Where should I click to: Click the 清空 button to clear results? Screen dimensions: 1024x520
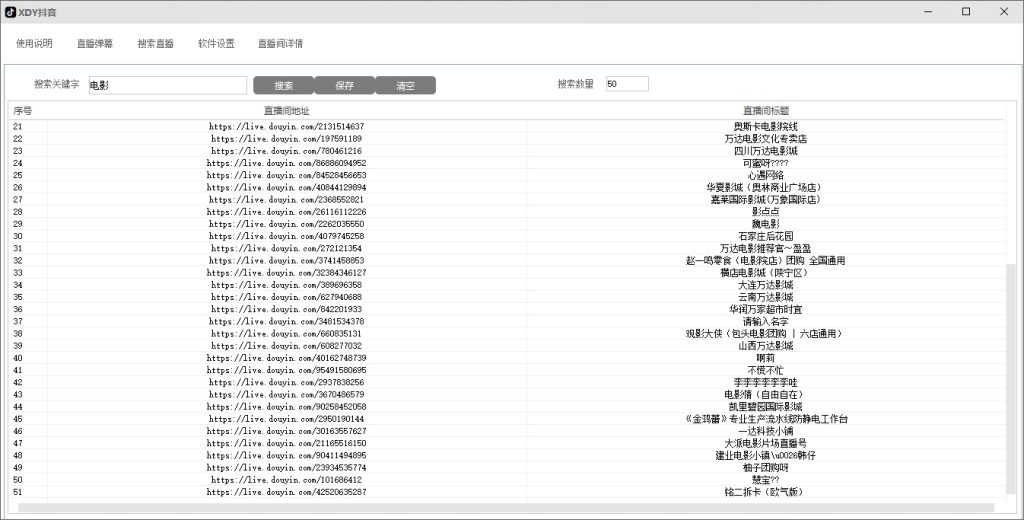[x=405, y=86]
